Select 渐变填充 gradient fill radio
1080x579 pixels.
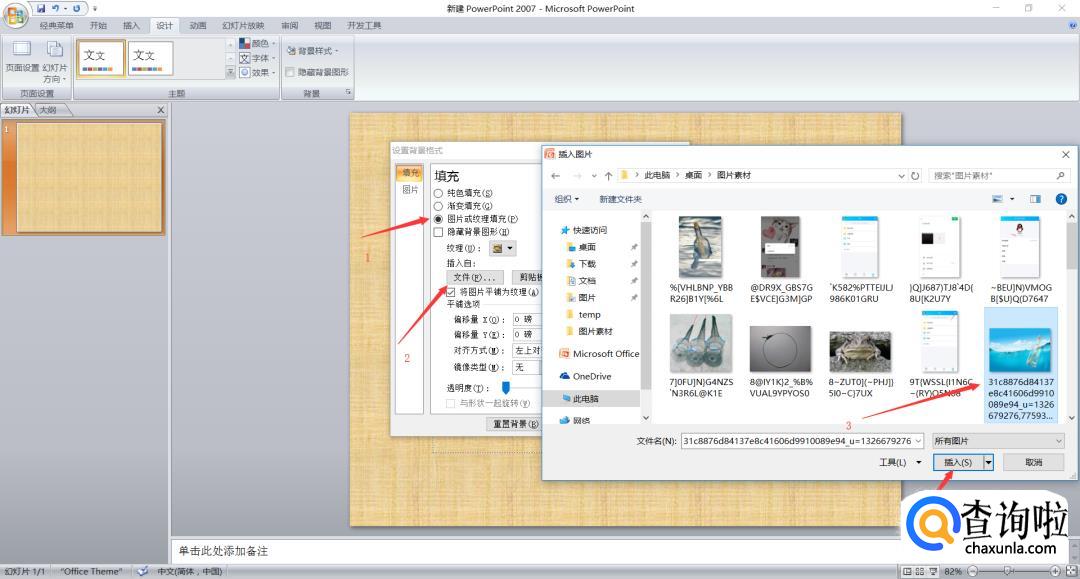pos(438,206)
